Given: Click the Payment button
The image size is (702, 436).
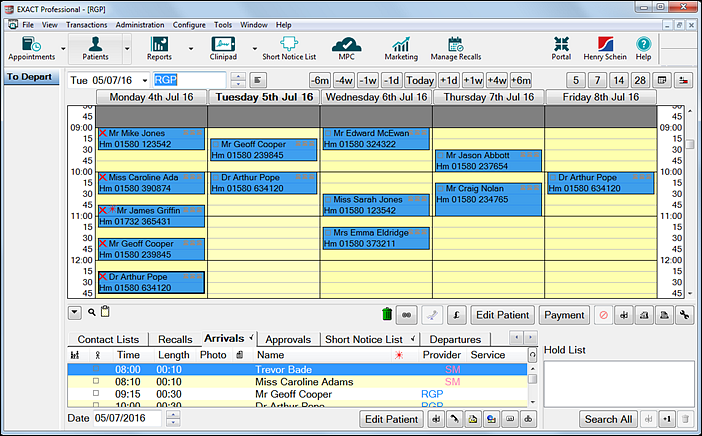Looking at the screenshot, I should click(564, 315).
